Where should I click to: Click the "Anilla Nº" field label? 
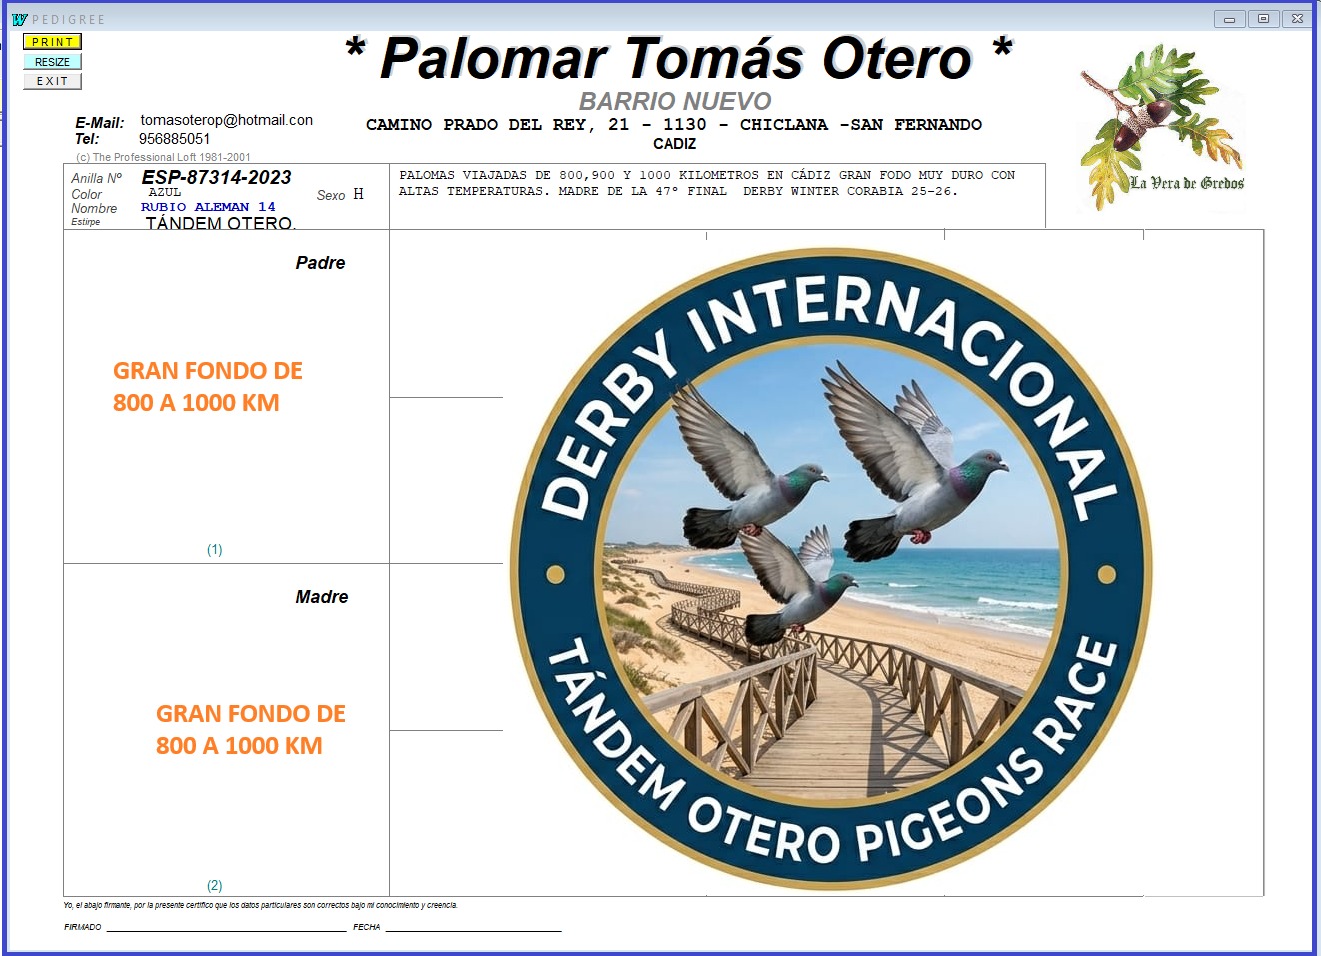[96, 178]
